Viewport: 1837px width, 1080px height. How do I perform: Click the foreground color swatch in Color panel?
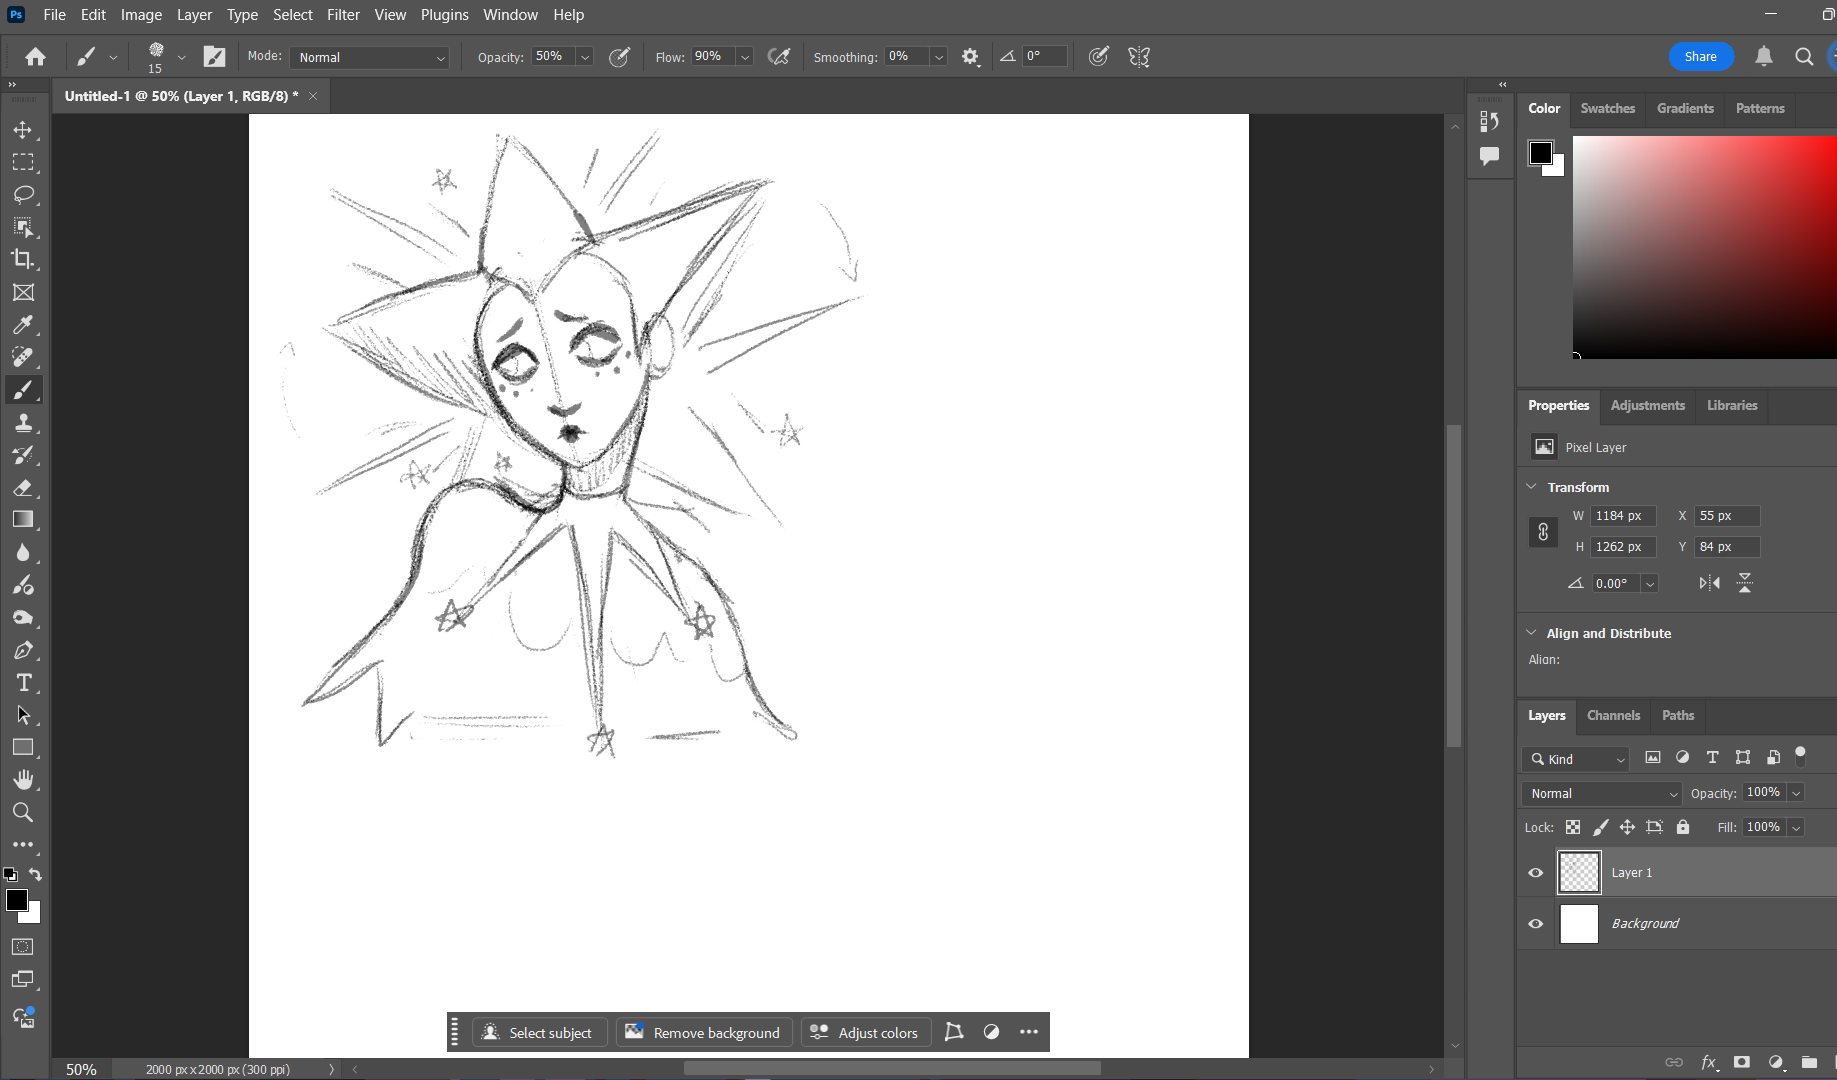point(1540,153)
